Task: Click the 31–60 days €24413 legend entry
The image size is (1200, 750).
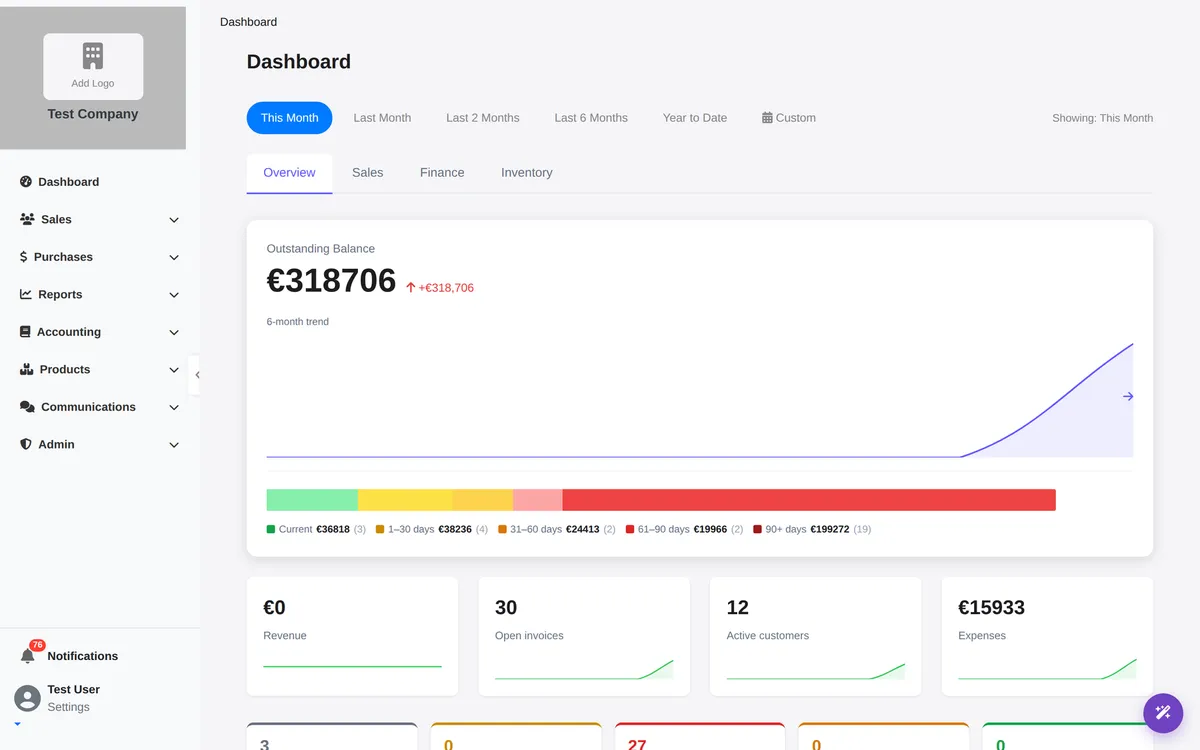Action: tap(557, 529)
